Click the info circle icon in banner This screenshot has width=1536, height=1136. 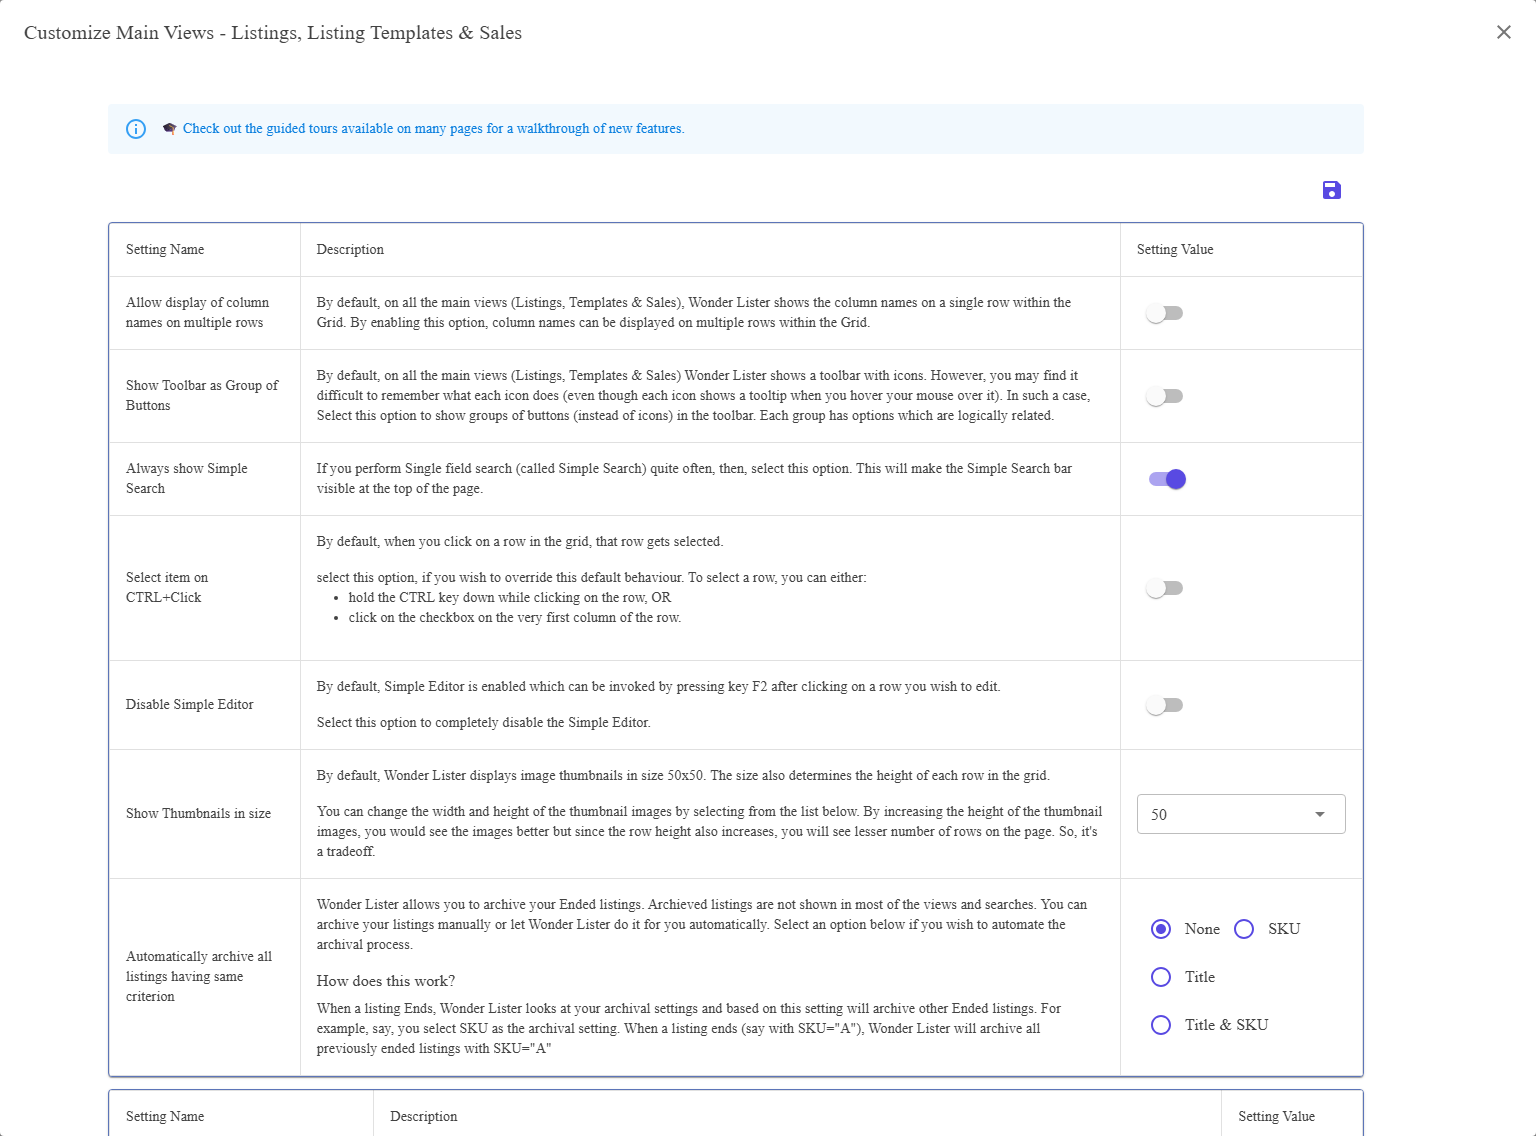click(x=136, y=129)
